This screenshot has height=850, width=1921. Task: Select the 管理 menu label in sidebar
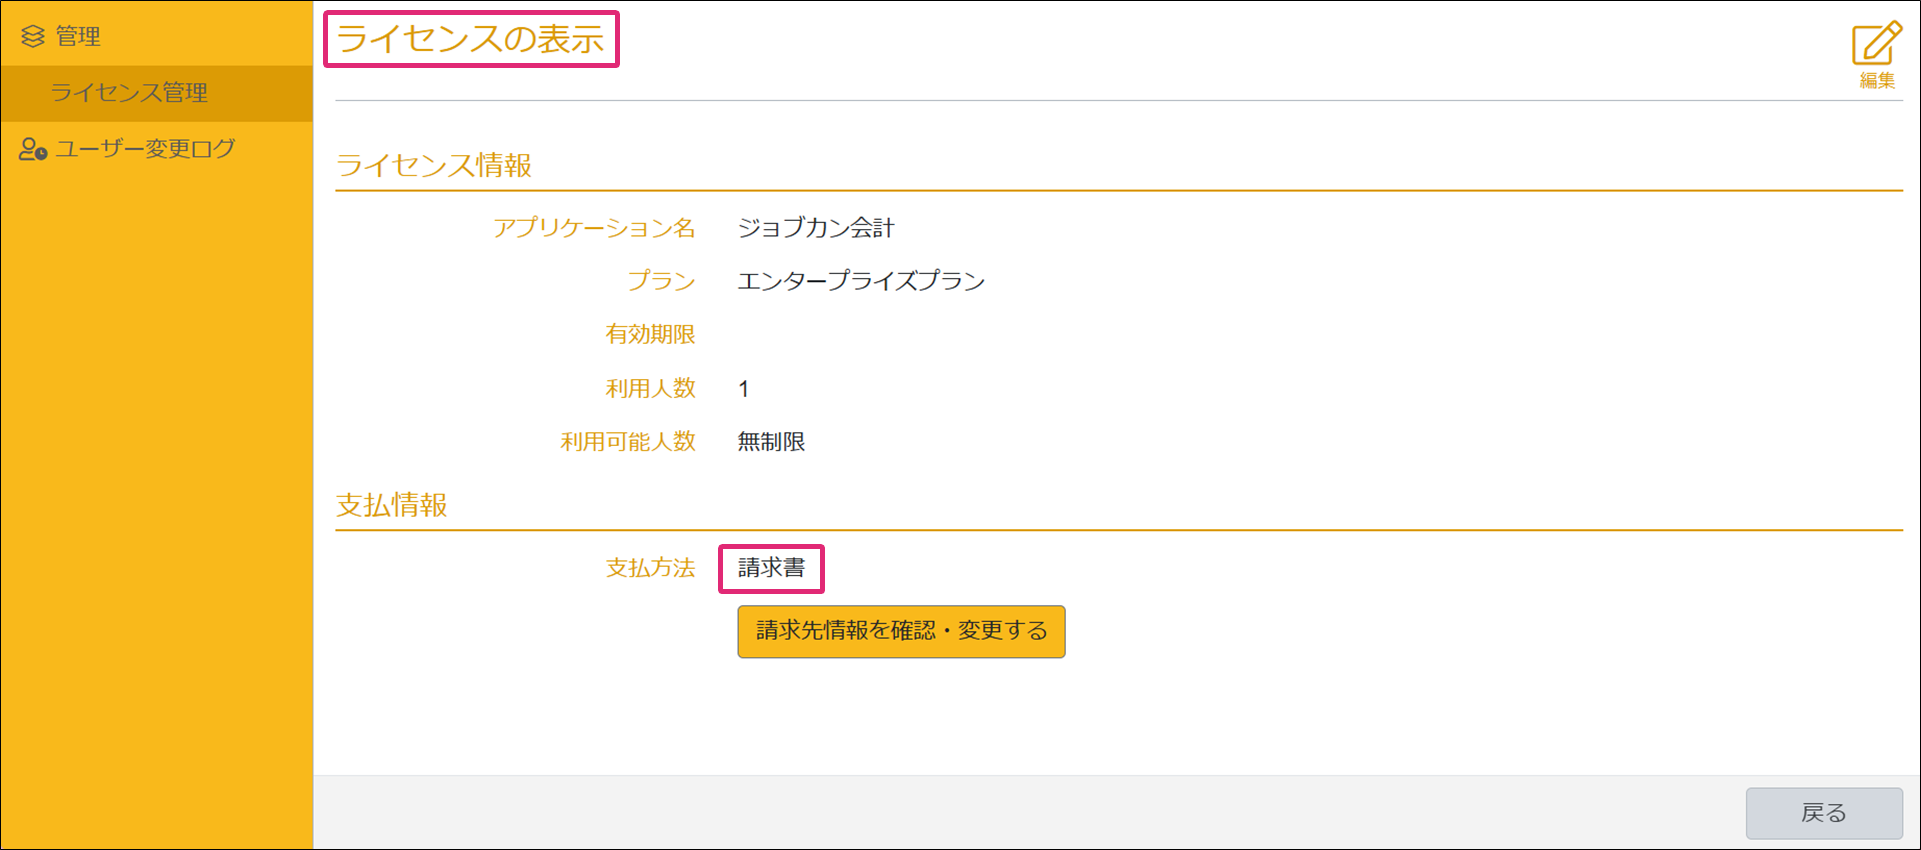coord(78,37)
